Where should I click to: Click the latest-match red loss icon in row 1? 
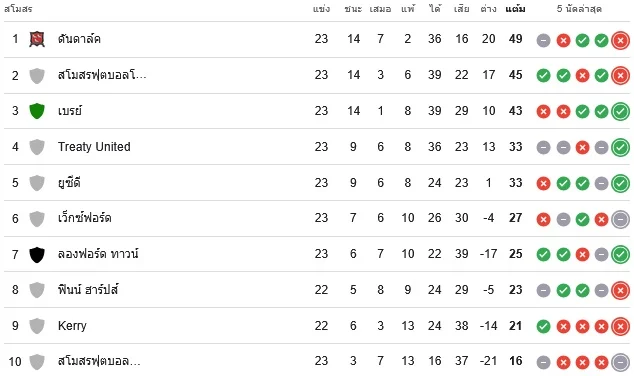point(620,40)
